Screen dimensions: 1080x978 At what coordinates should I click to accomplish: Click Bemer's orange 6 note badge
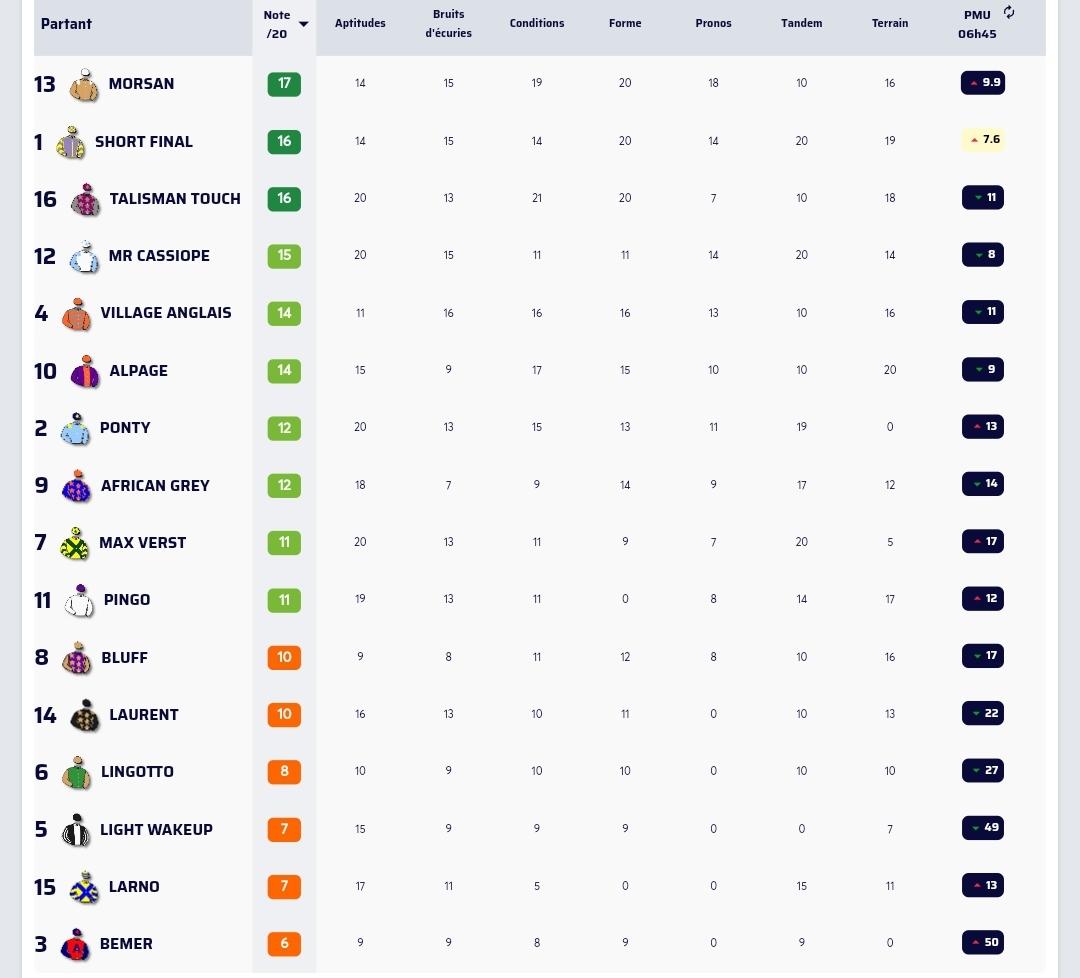pyautogui.click(x=284, y=944)
